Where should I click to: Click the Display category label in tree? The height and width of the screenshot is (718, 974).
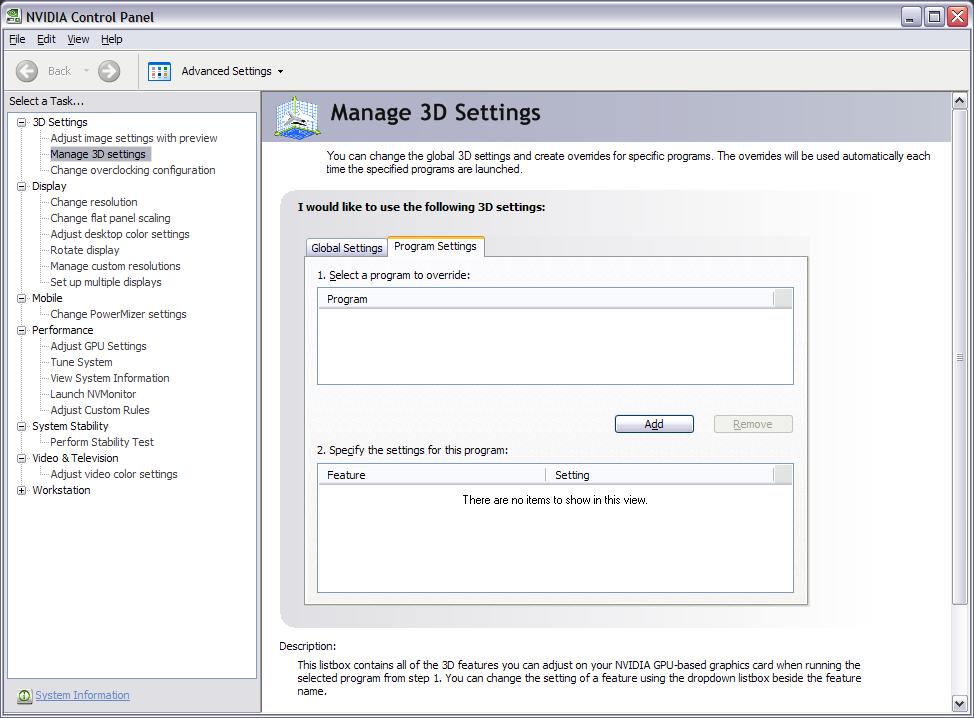pos(49,186)
